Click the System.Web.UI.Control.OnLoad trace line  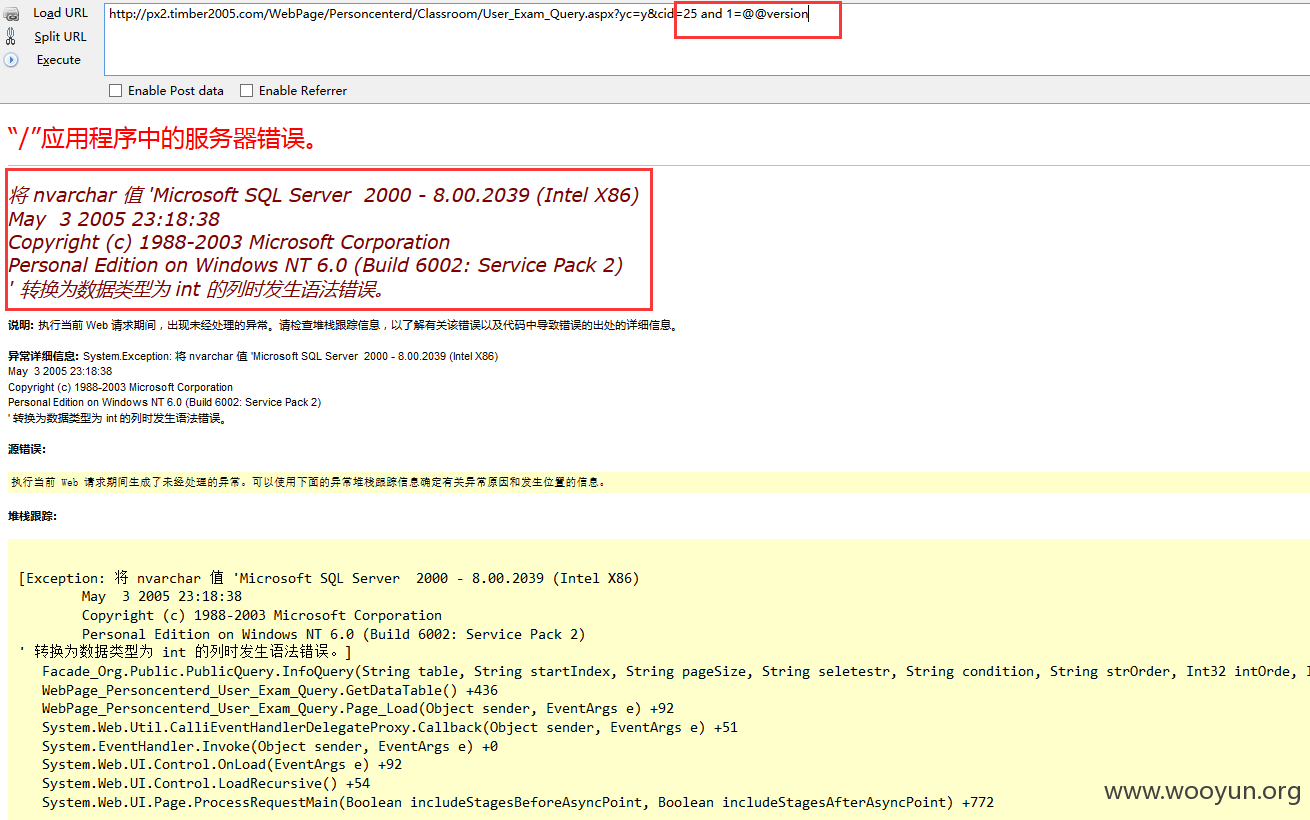pyautogui.click(x=222, y=765)
